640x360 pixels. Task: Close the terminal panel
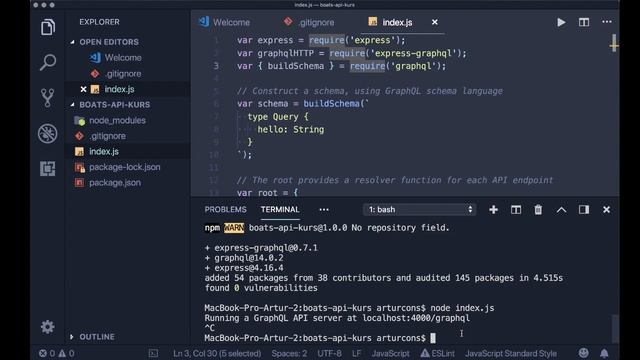(607, 210)
